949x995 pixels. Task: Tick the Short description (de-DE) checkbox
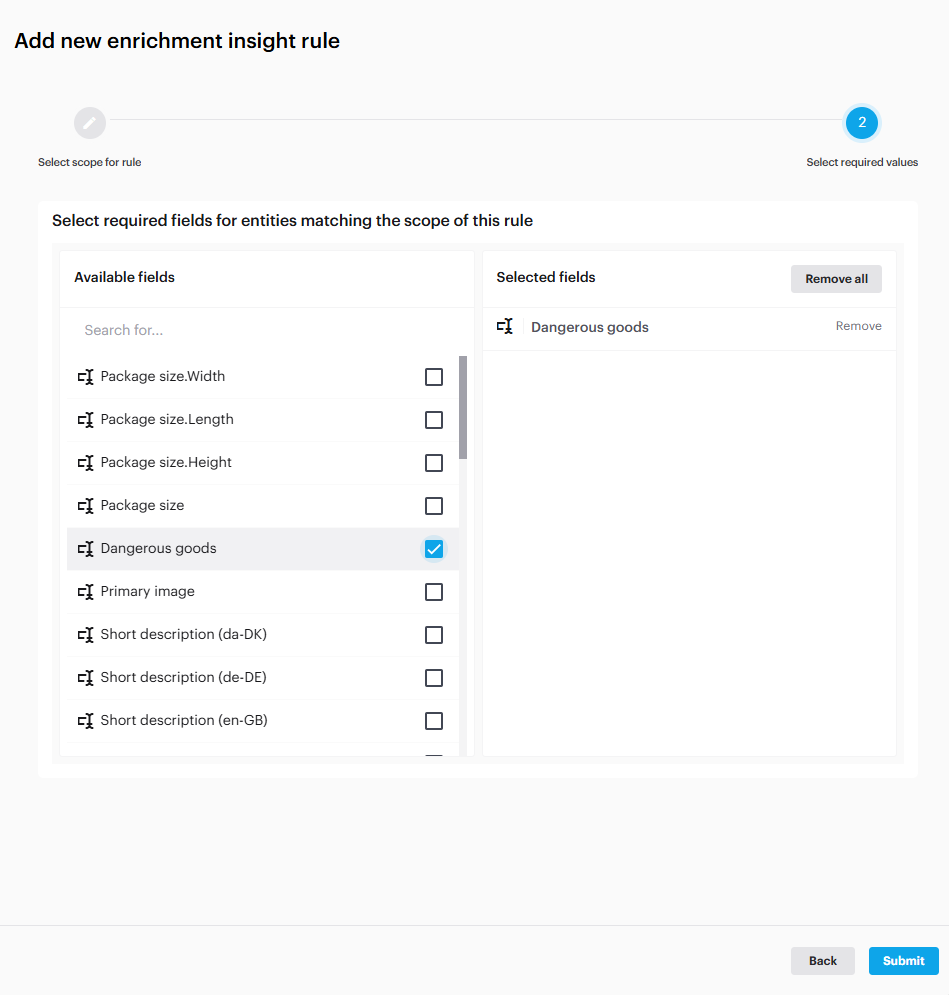coord(434,678)
